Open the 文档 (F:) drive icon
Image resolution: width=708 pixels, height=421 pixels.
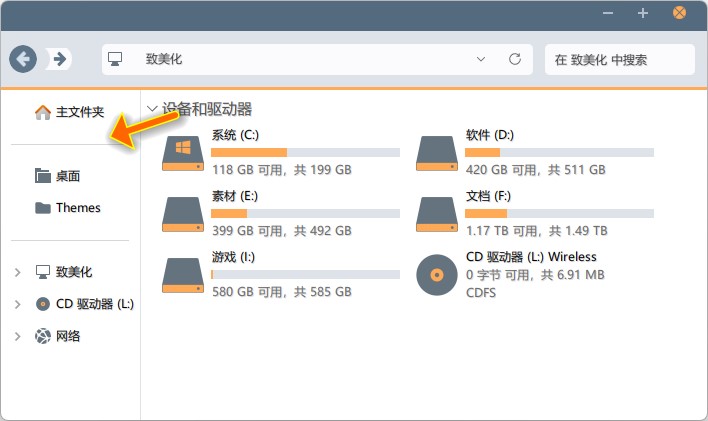click(437, 212)
